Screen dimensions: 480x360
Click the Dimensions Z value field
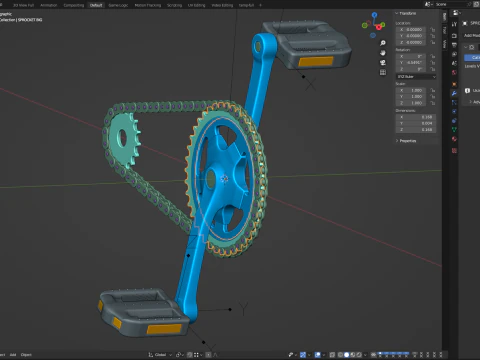pos(416,130)
